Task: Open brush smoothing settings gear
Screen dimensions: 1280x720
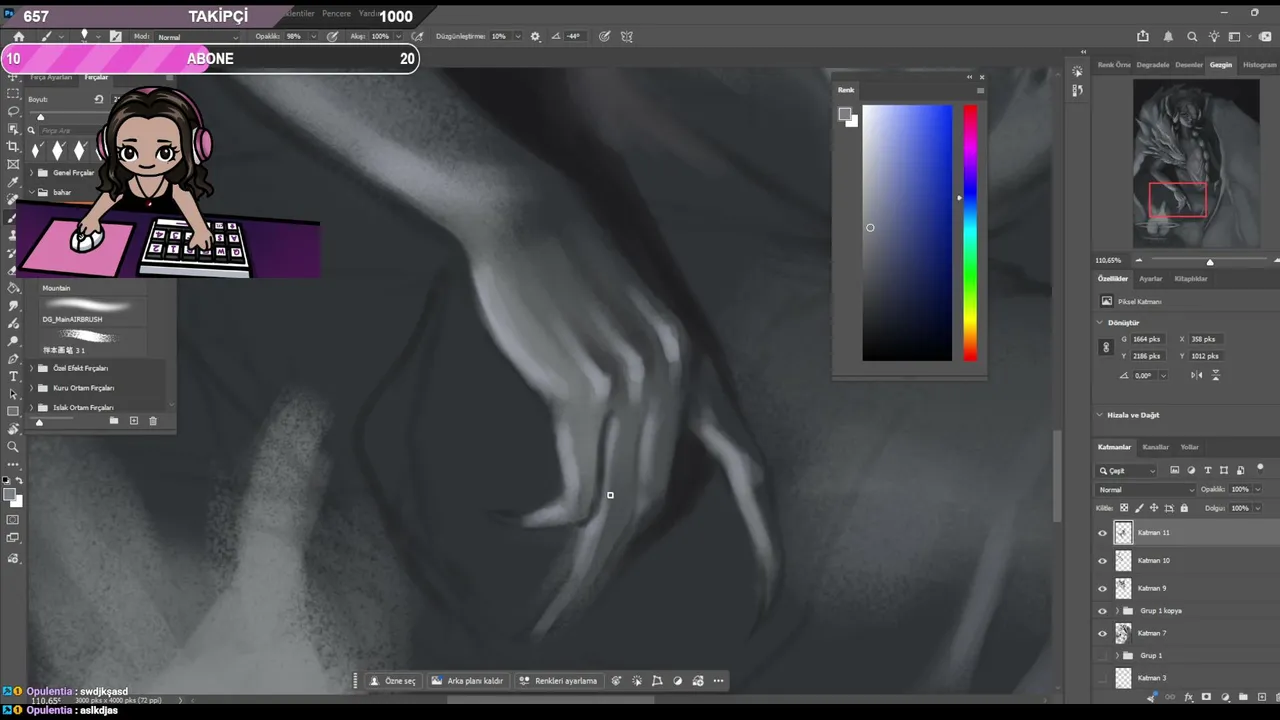Action: pos(535,37)
